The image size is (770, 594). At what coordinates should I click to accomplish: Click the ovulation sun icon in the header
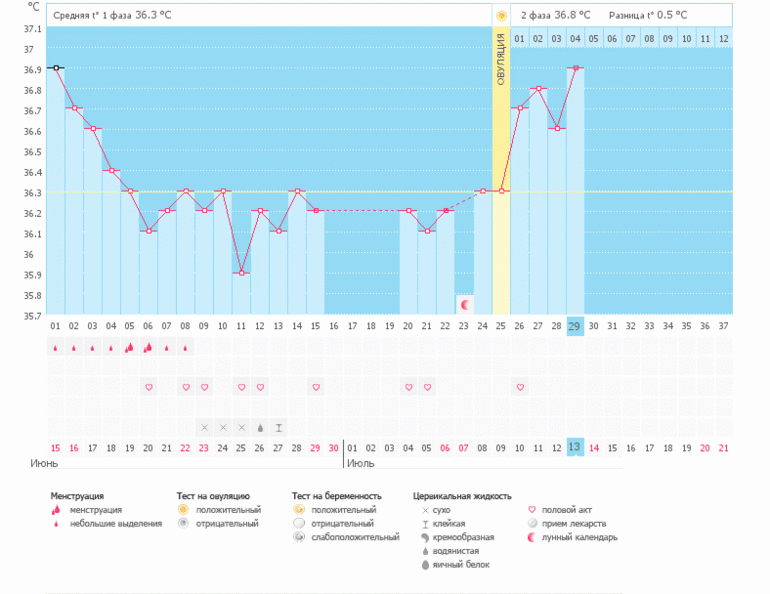click(501, 15)
